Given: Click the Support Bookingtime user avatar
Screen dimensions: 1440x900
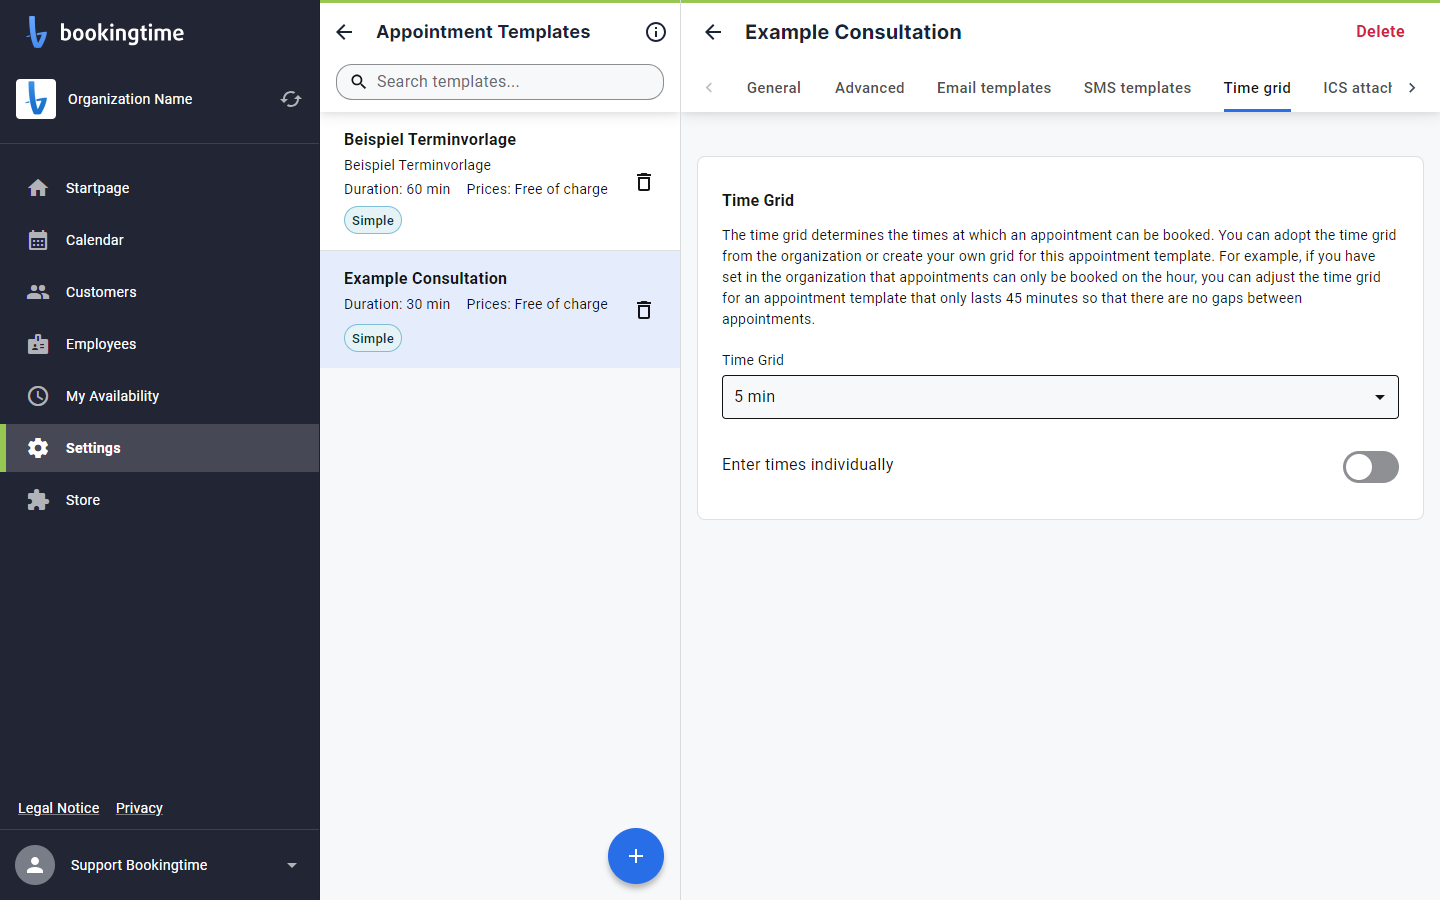Looking at the screenshot, I should 35,865.
